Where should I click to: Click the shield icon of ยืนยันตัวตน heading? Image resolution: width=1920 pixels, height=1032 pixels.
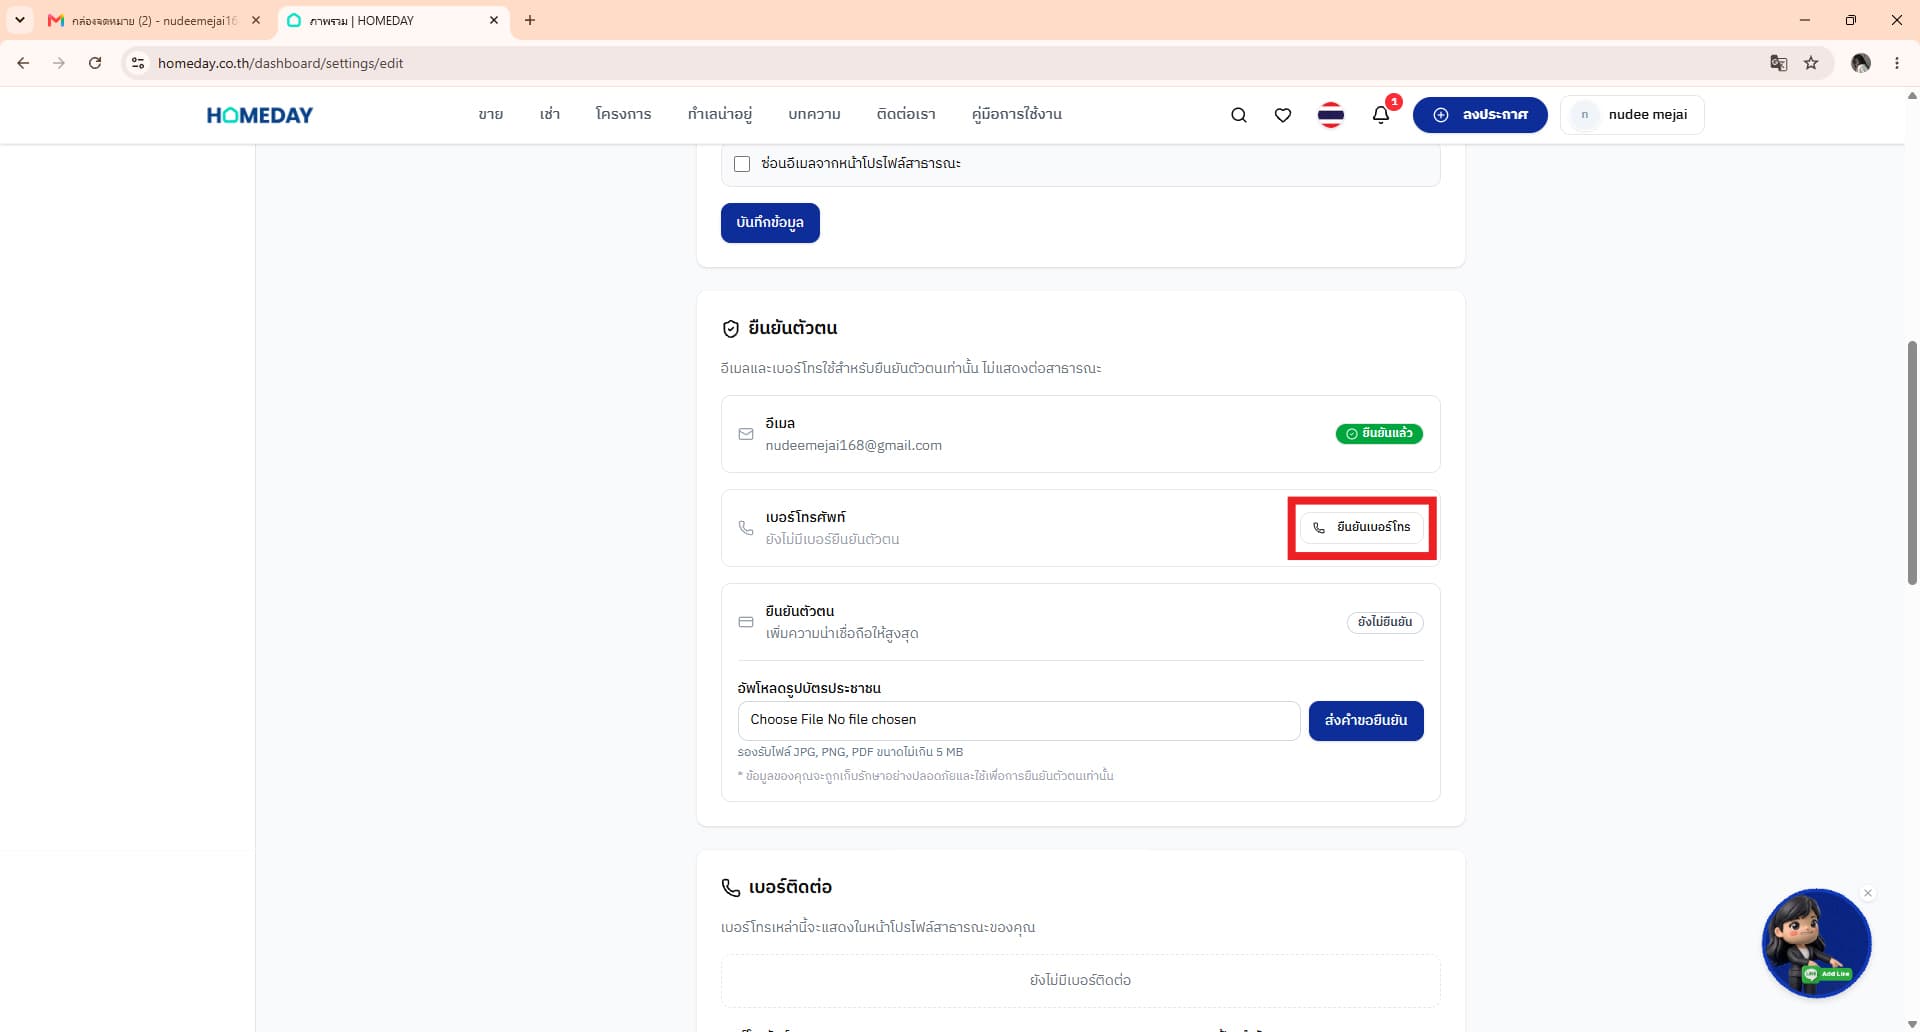[731, 329]
